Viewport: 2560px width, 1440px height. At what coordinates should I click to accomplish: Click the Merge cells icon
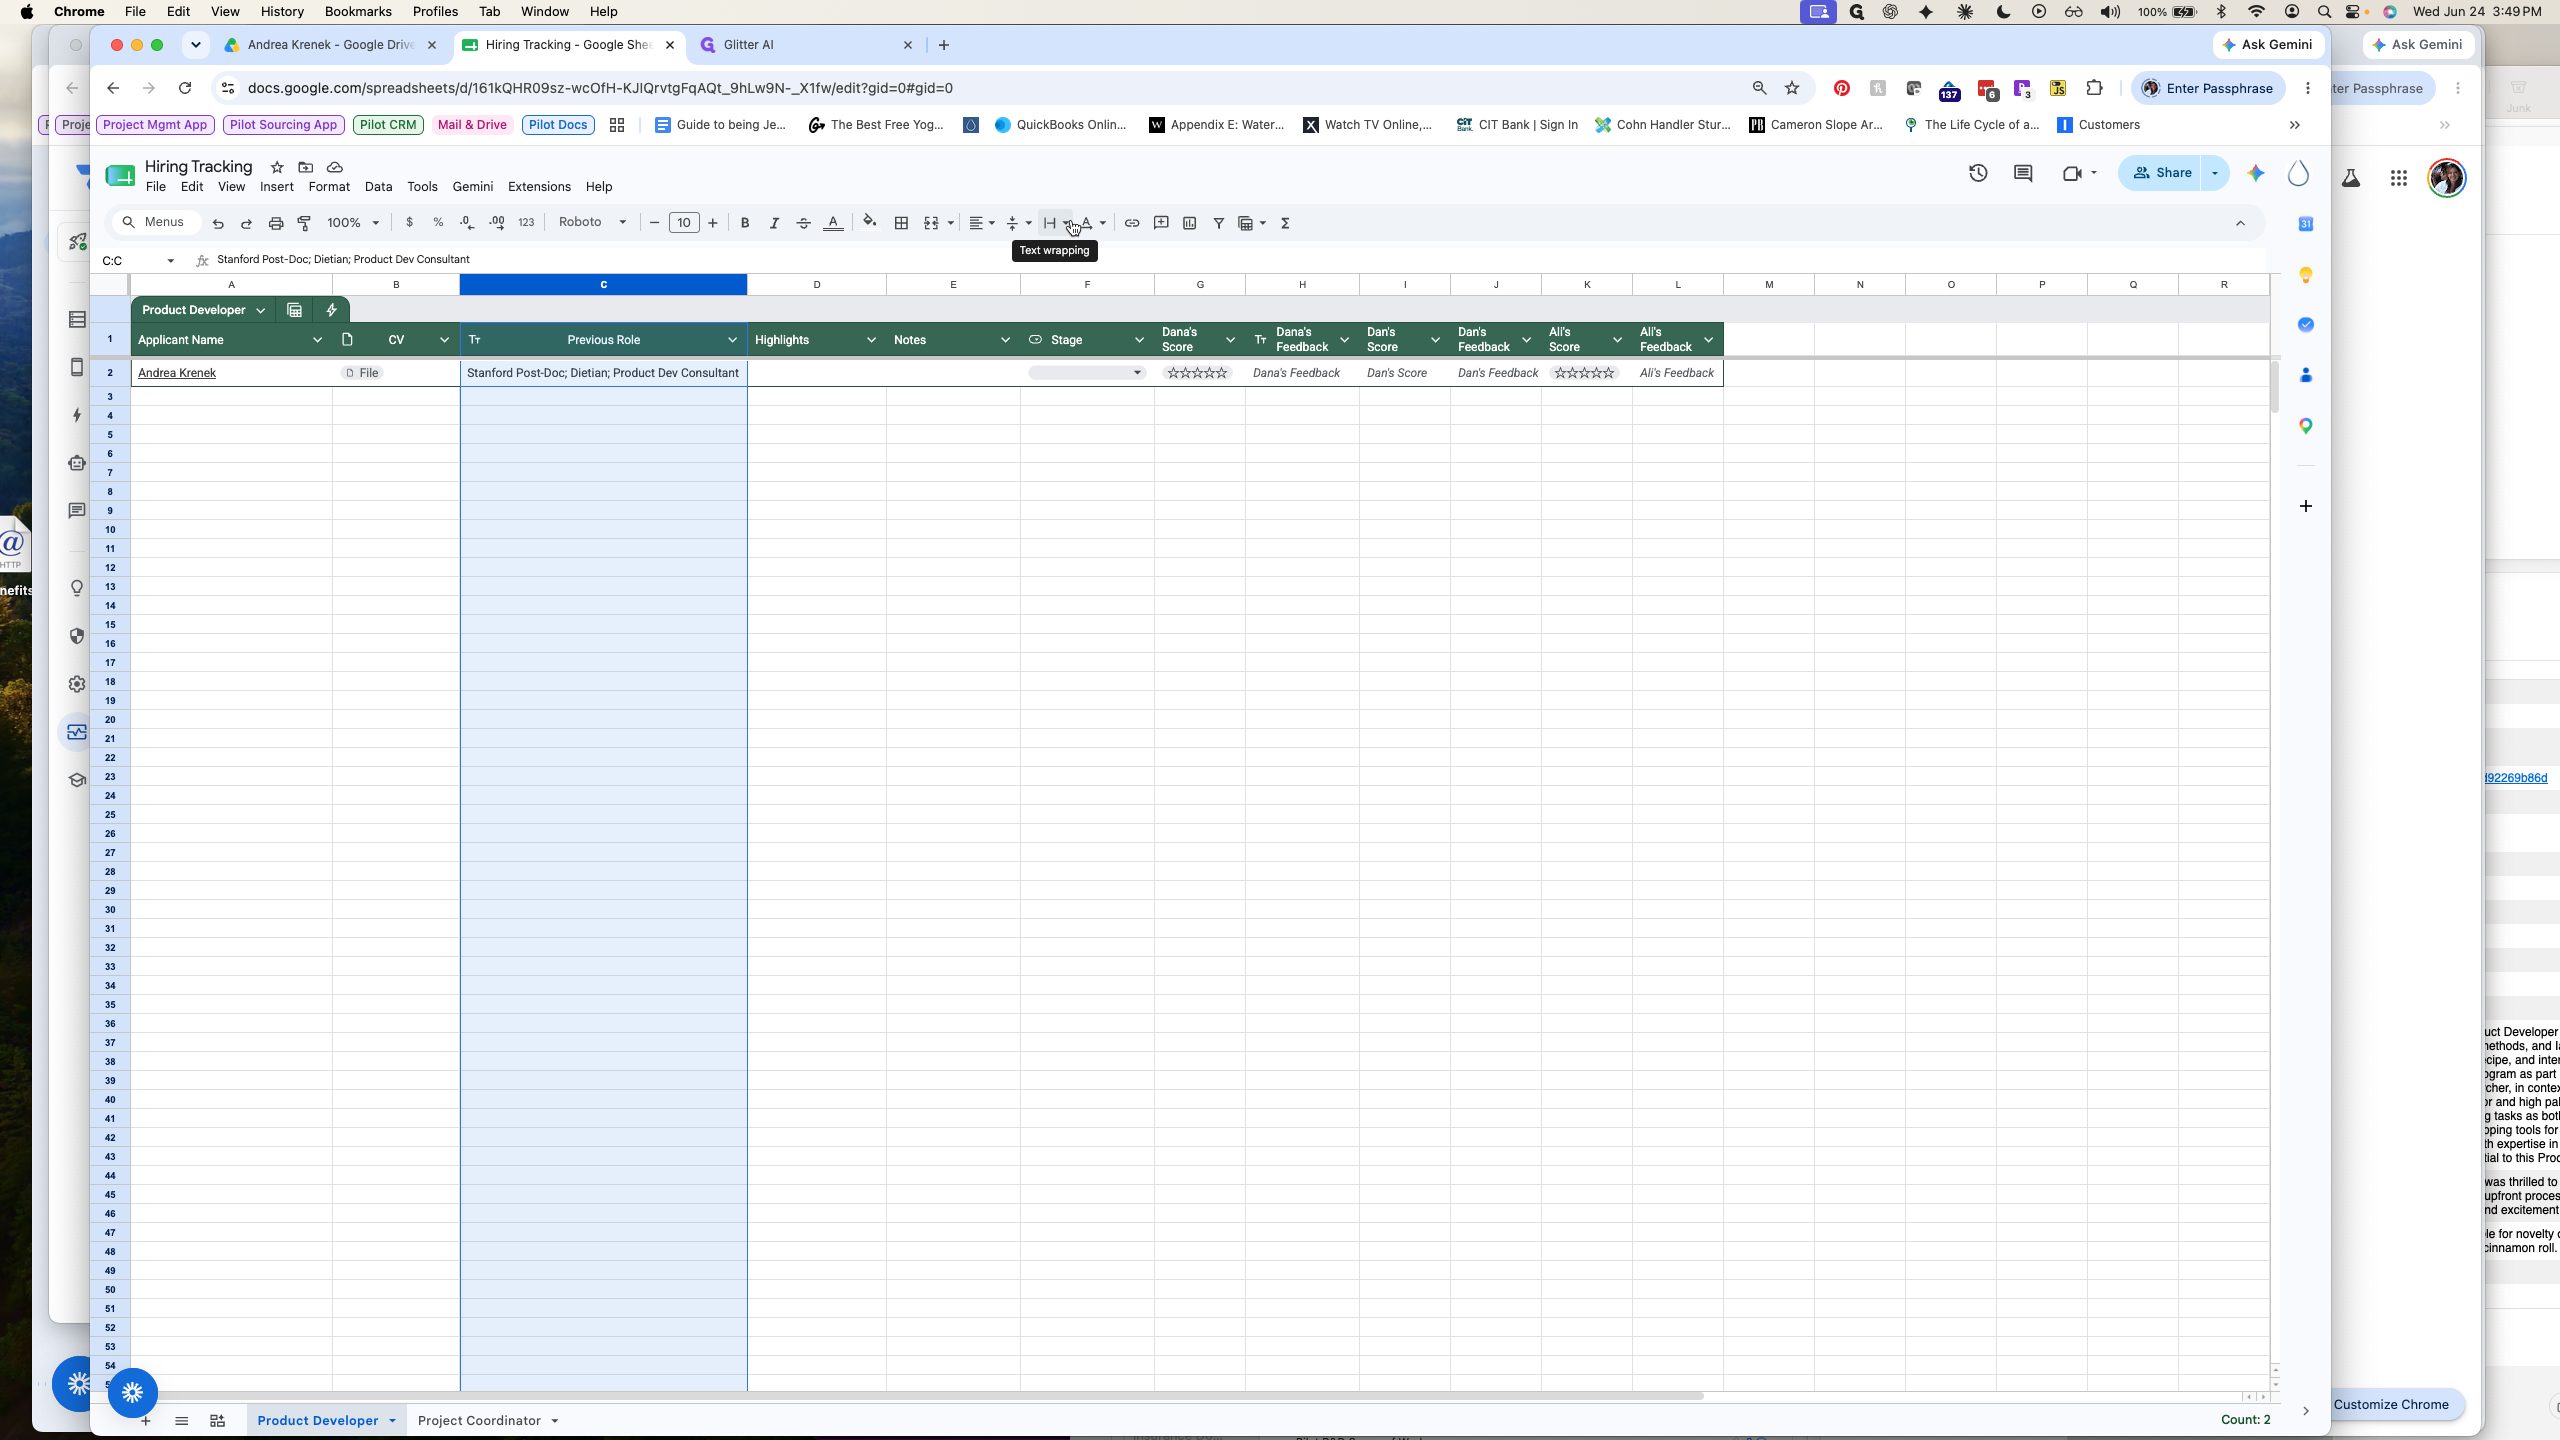(x=931, y=223)
